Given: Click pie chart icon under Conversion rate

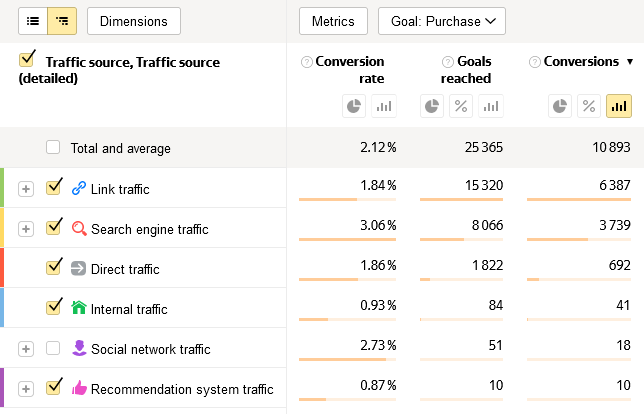Looking at the screenshot, I should [x=354, y=105].
